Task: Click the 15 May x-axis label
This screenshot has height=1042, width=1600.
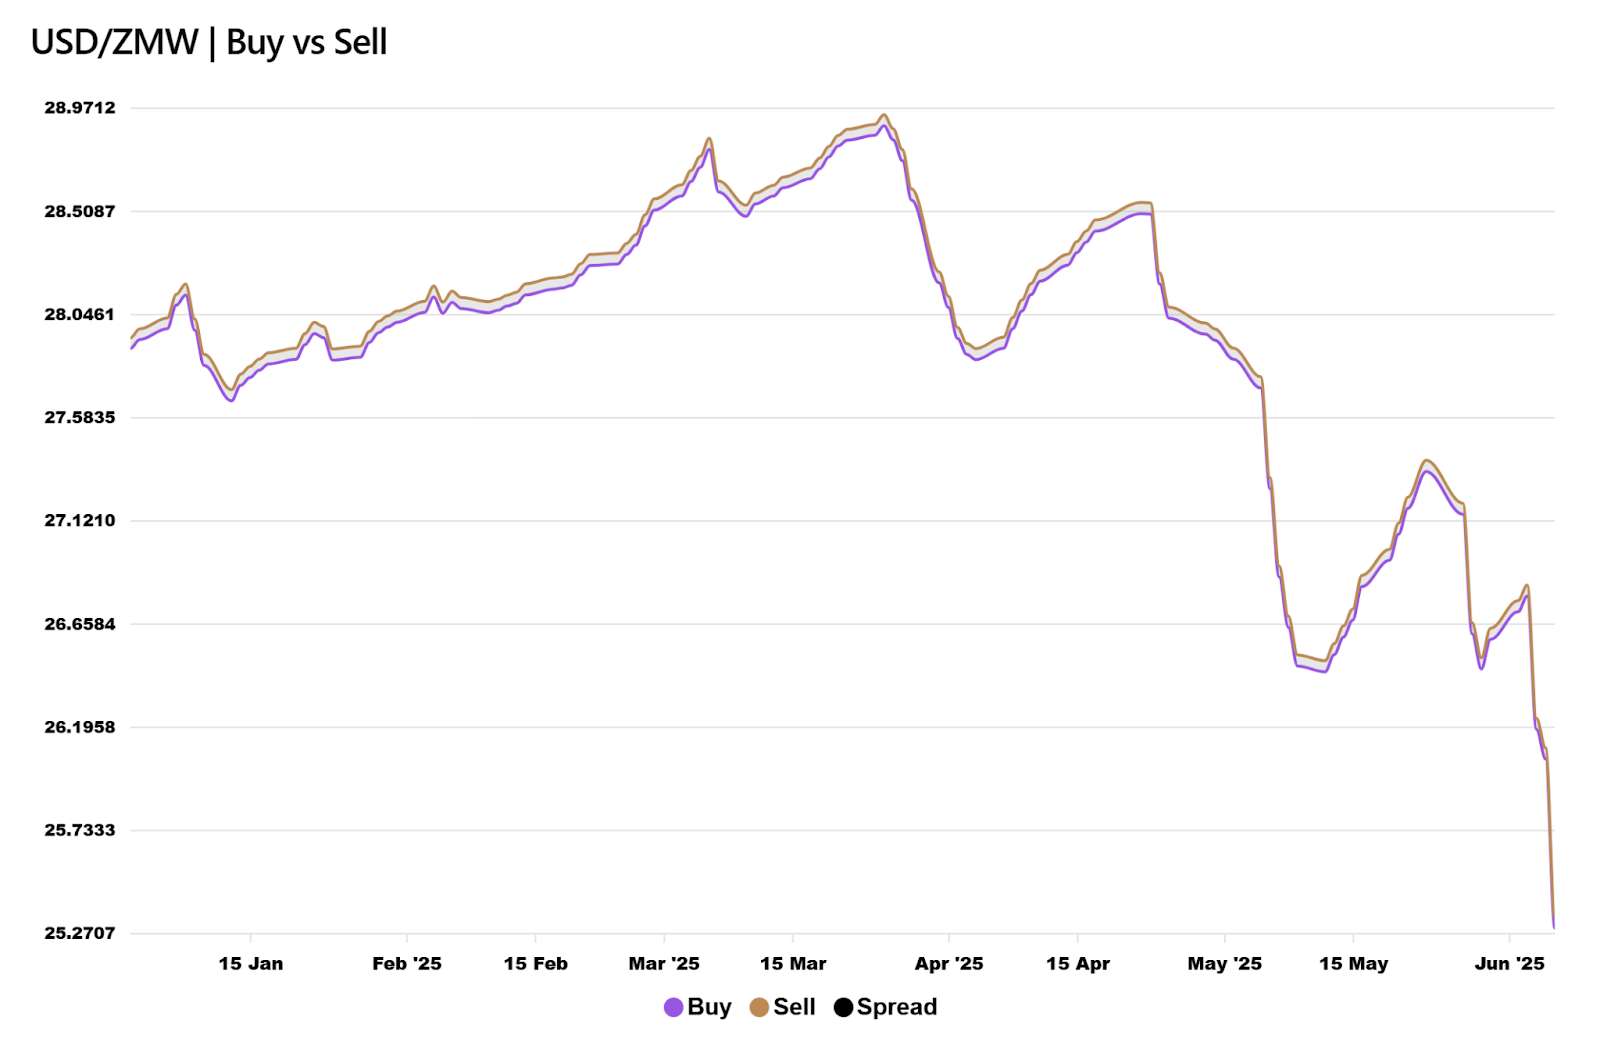Action: [x=1353, y=964]
